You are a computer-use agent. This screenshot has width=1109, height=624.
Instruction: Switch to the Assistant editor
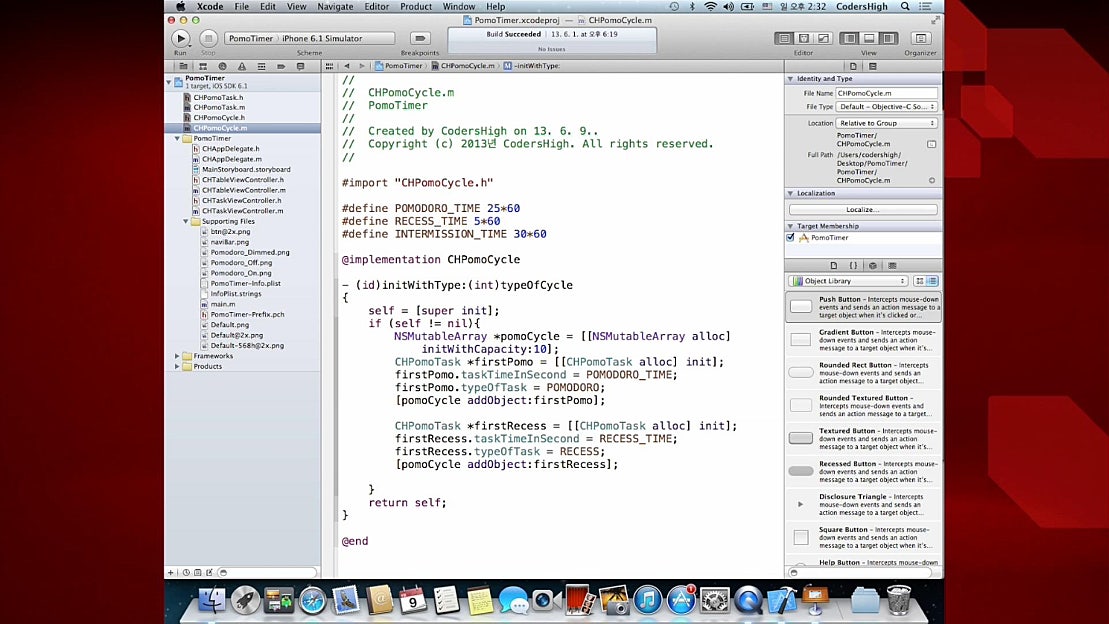804,38
